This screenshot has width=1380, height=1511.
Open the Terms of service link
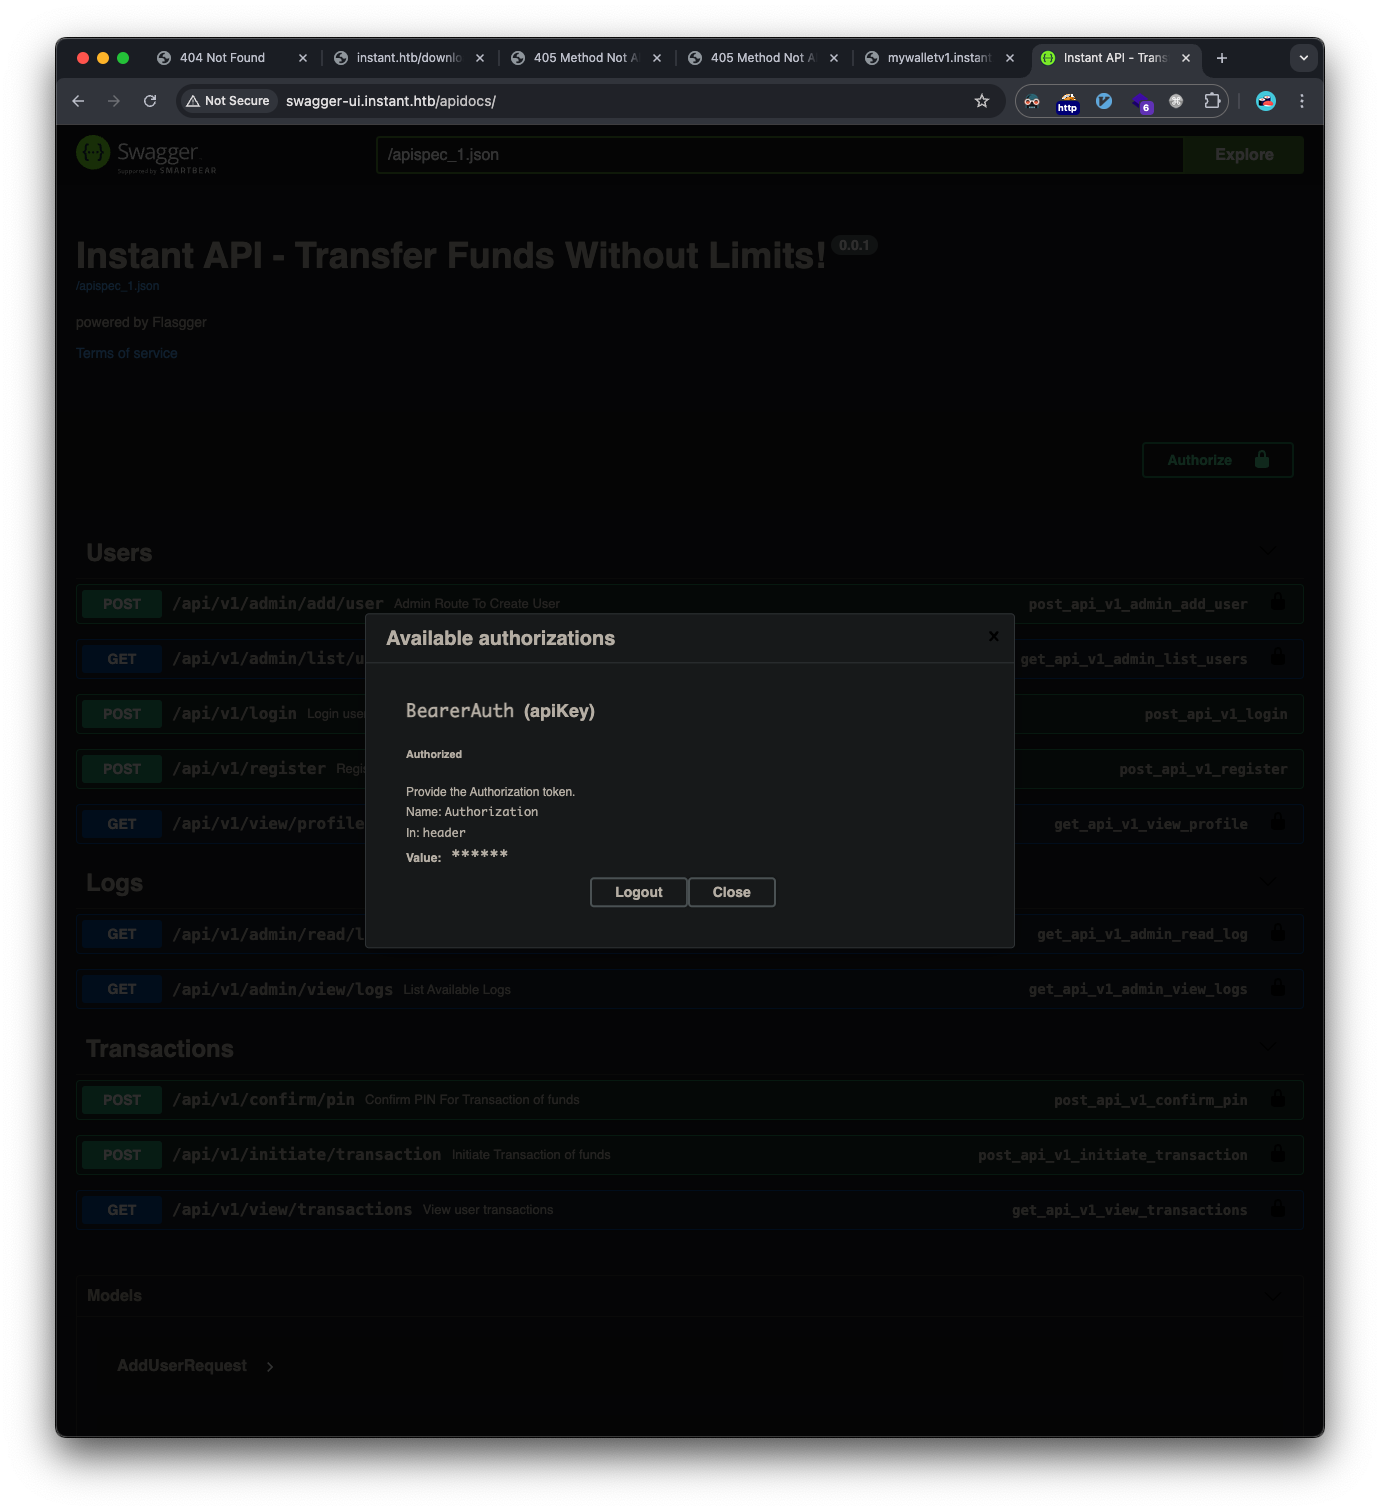tap(126, 352)
